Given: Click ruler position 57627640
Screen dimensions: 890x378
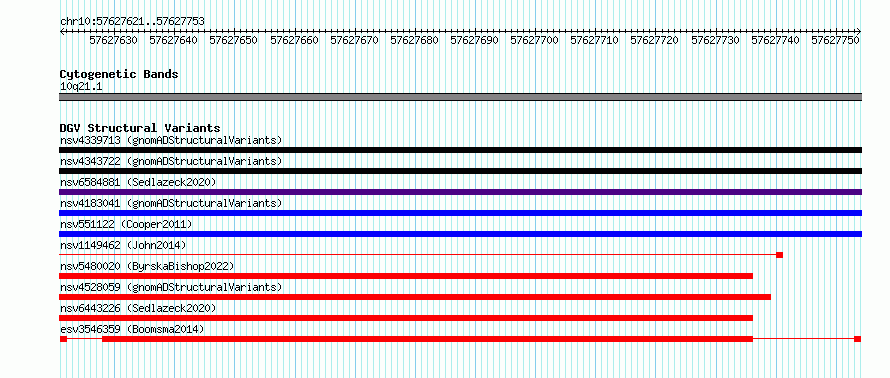Looking at the screenshot, I should (174, 40).
